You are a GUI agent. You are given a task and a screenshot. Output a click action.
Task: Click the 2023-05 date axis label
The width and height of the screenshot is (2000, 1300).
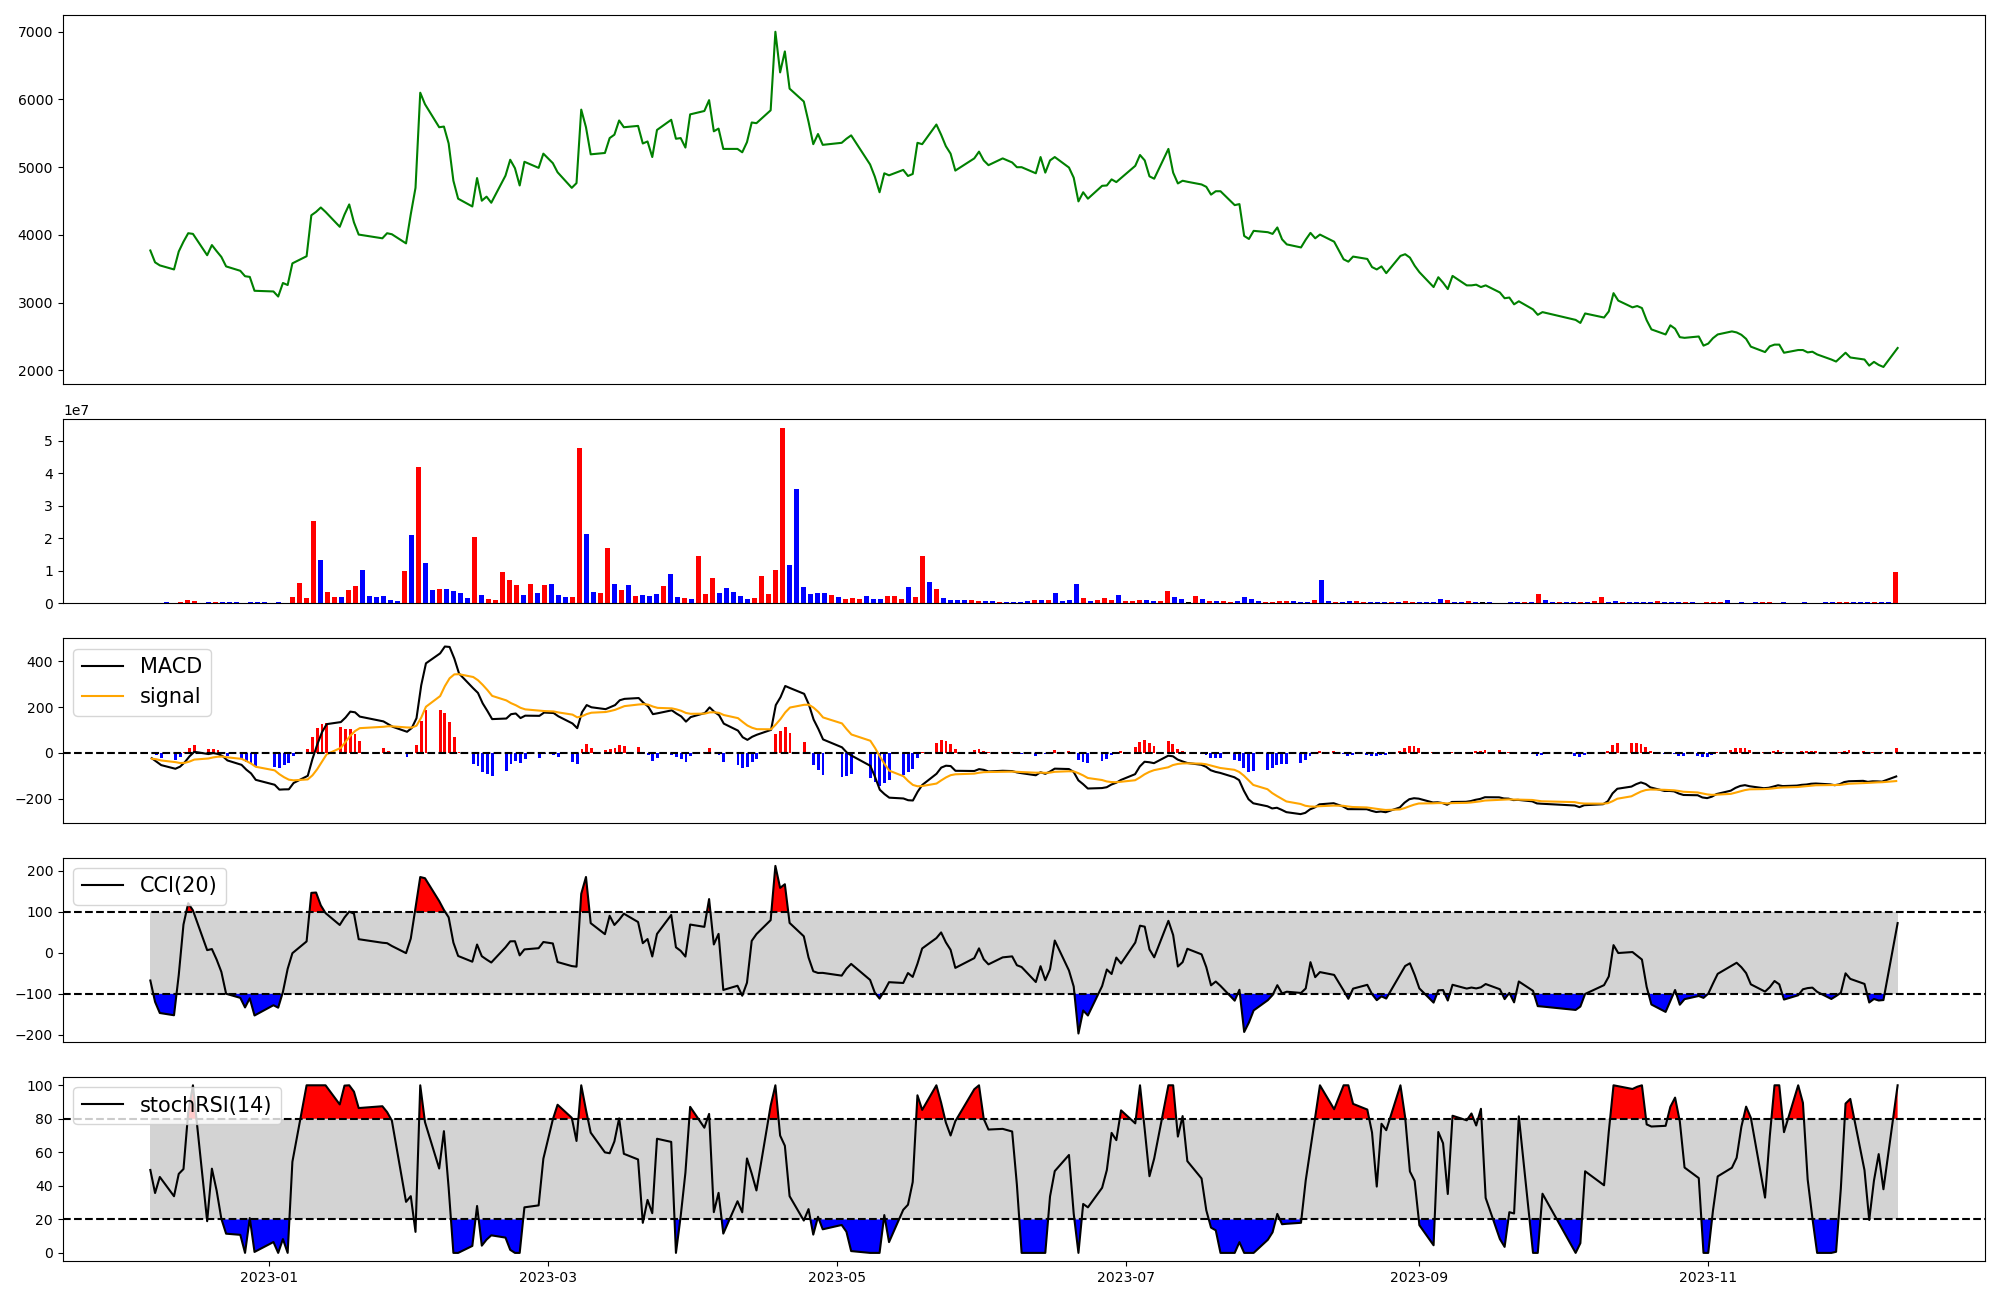click(x=836, y=1277)
